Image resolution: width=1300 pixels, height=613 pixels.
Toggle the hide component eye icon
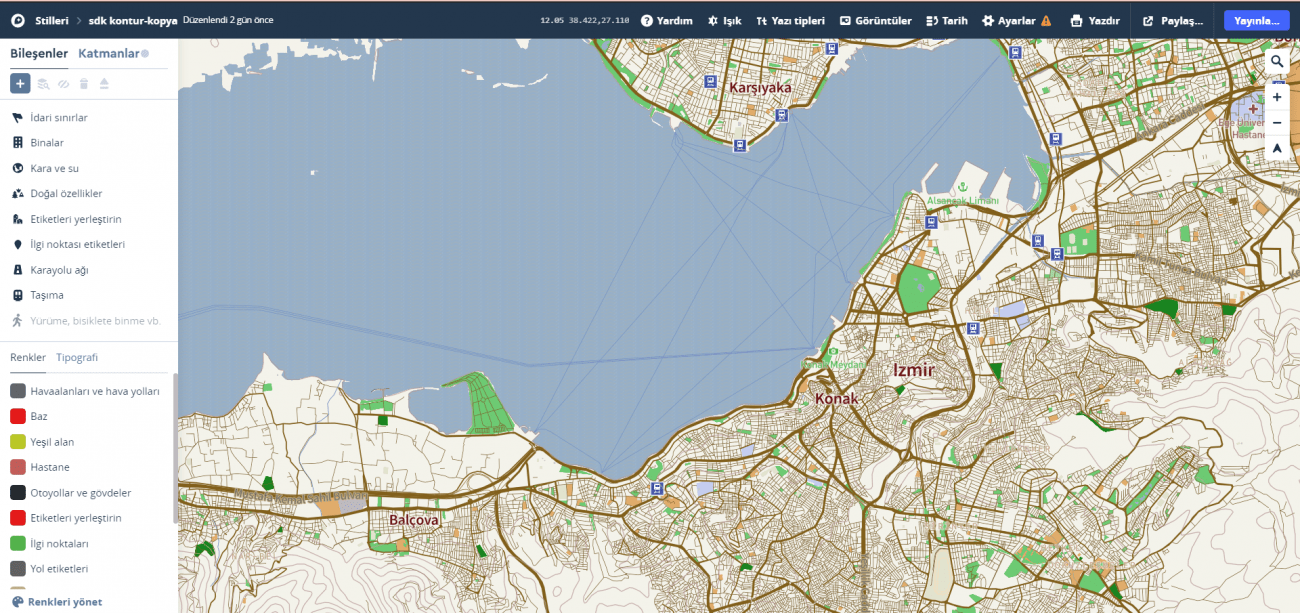pyautogui.click(x=64, y=84)
